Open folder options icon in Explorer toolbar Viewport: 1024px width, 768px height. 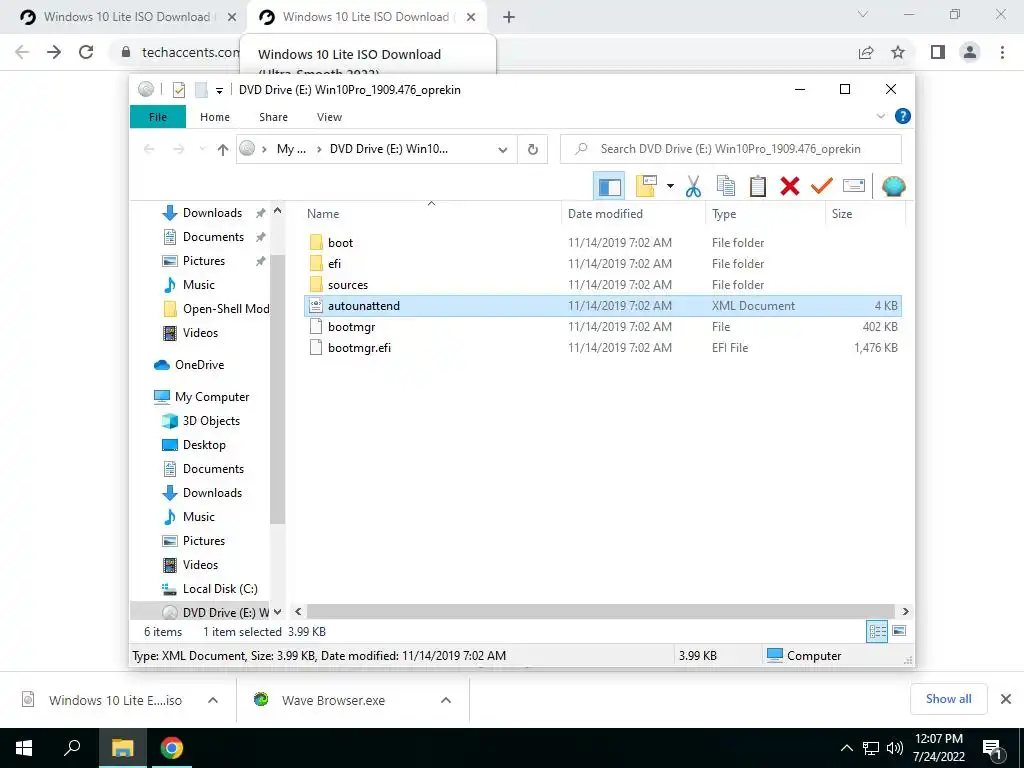(646, 186)
